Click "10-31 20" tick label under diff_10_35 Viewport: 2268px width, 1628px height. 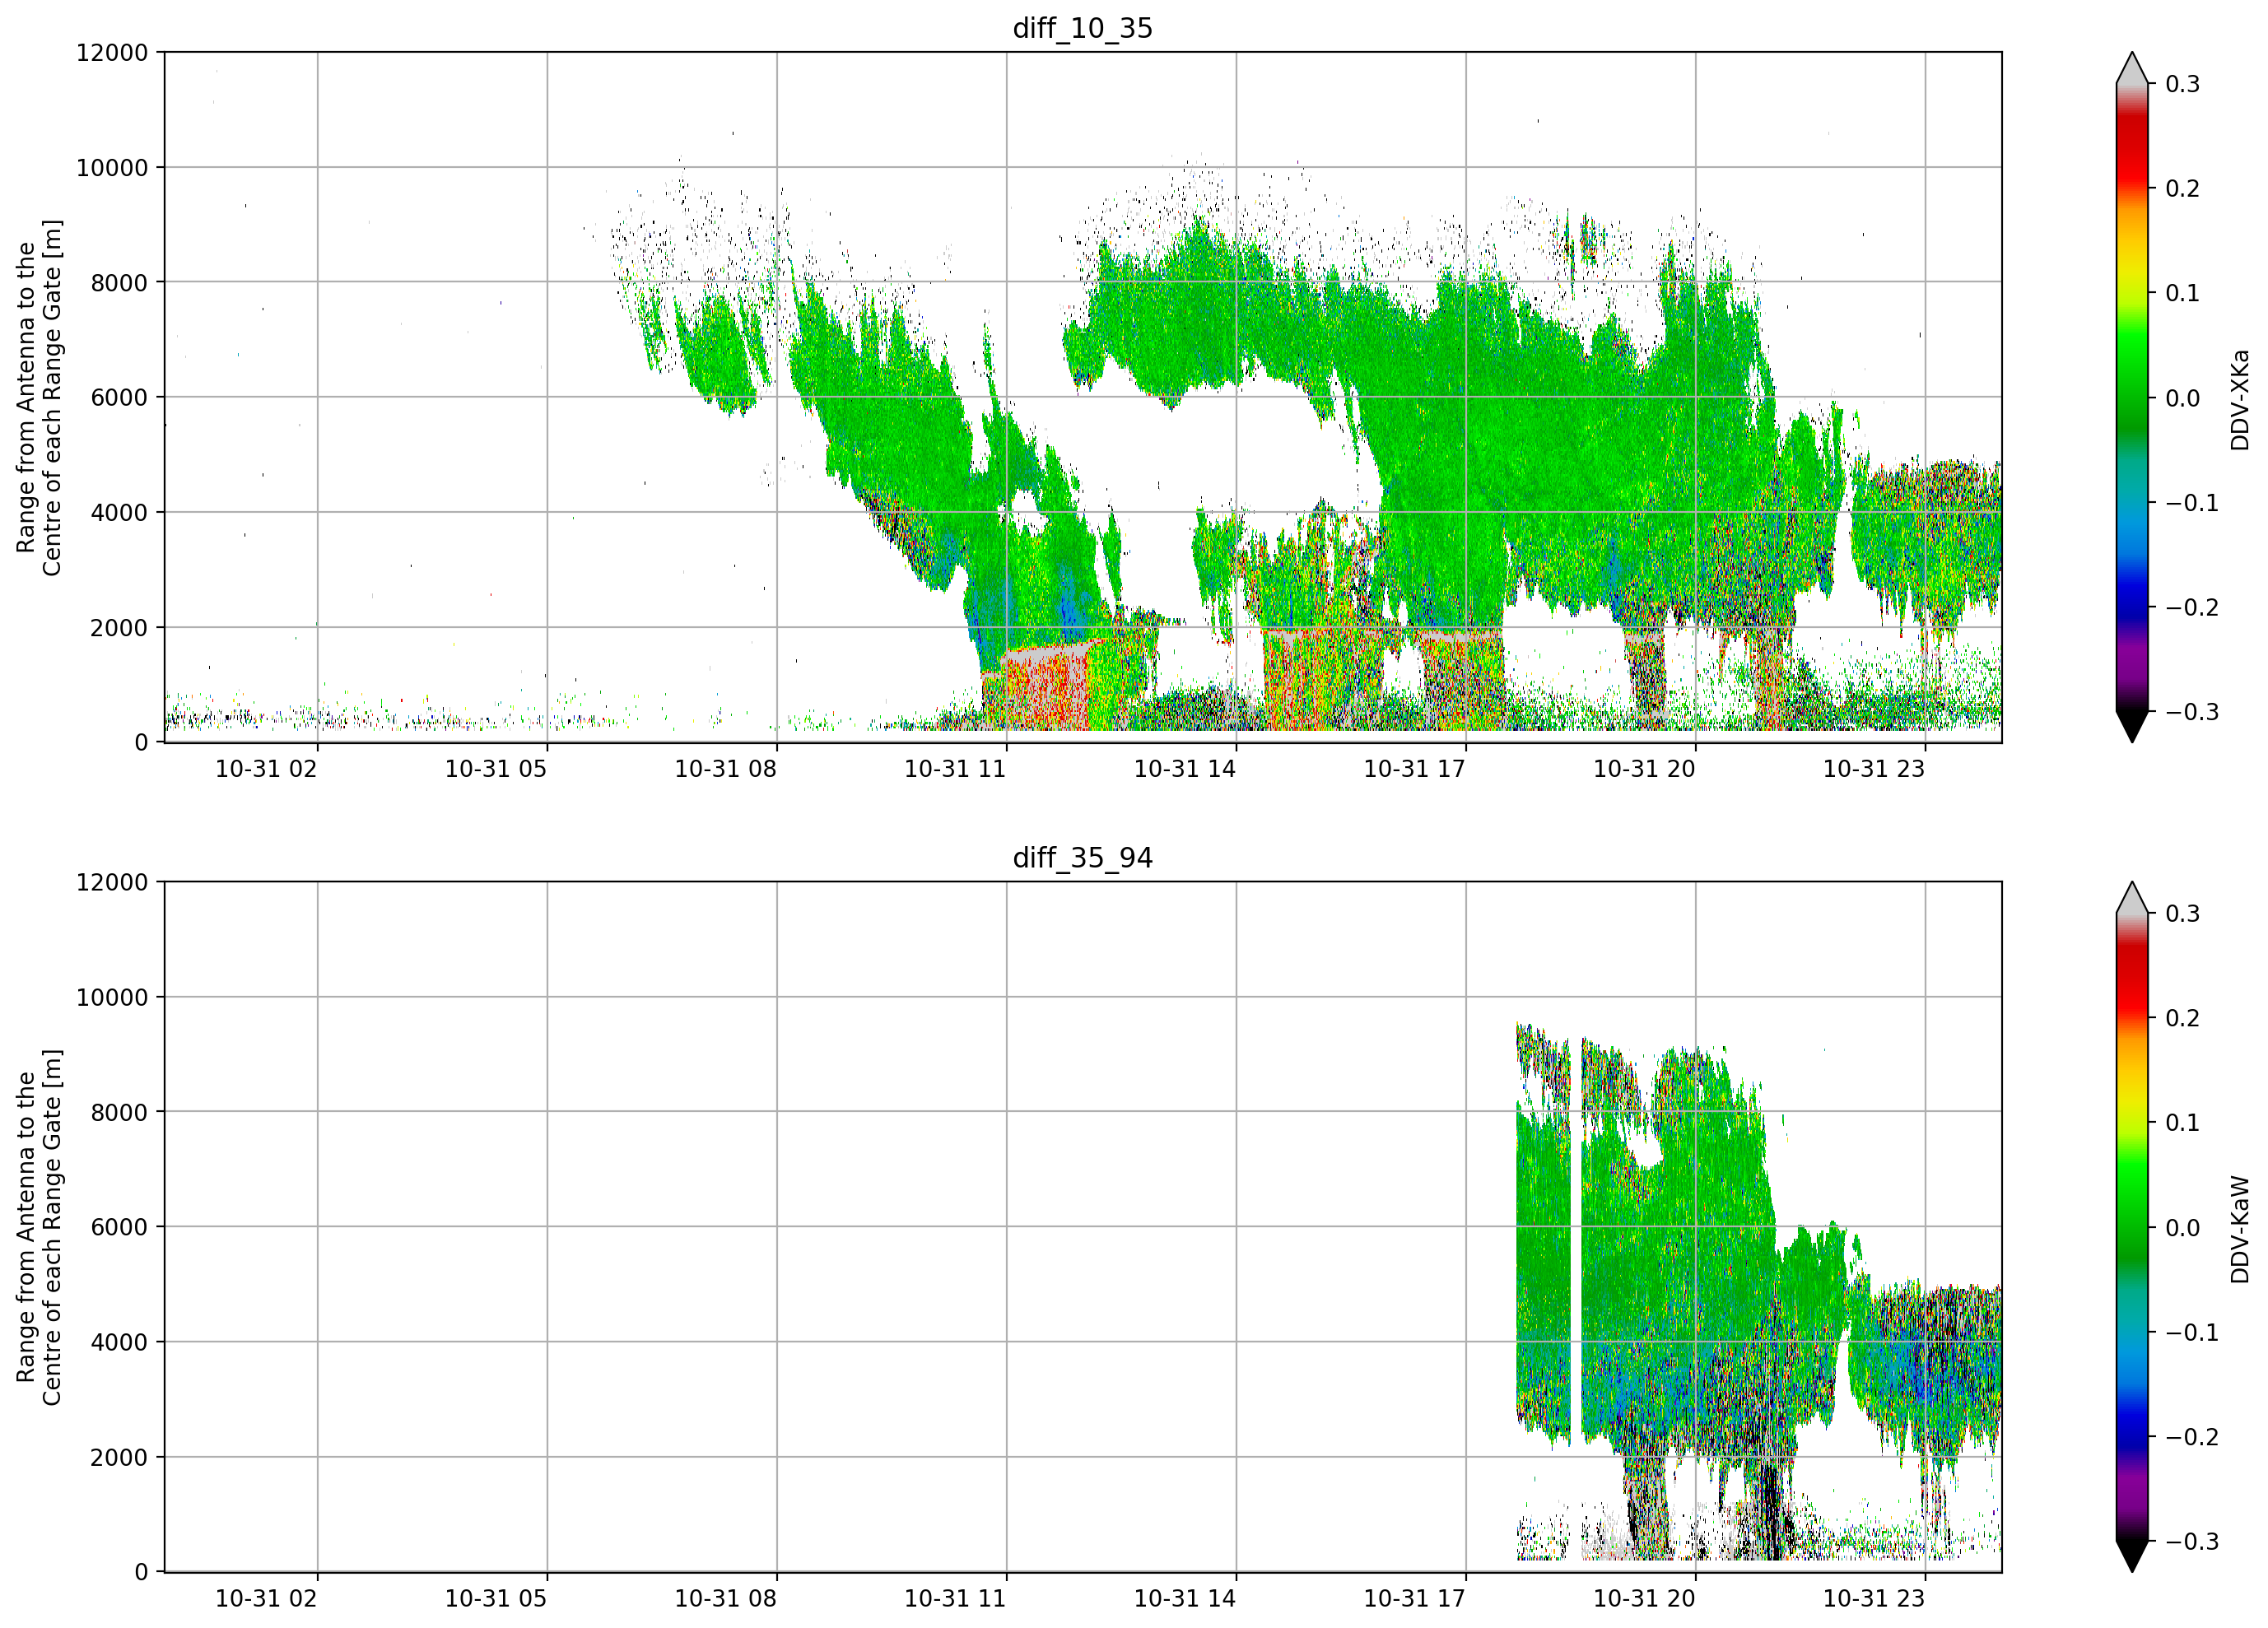(x=1644, y=769)
